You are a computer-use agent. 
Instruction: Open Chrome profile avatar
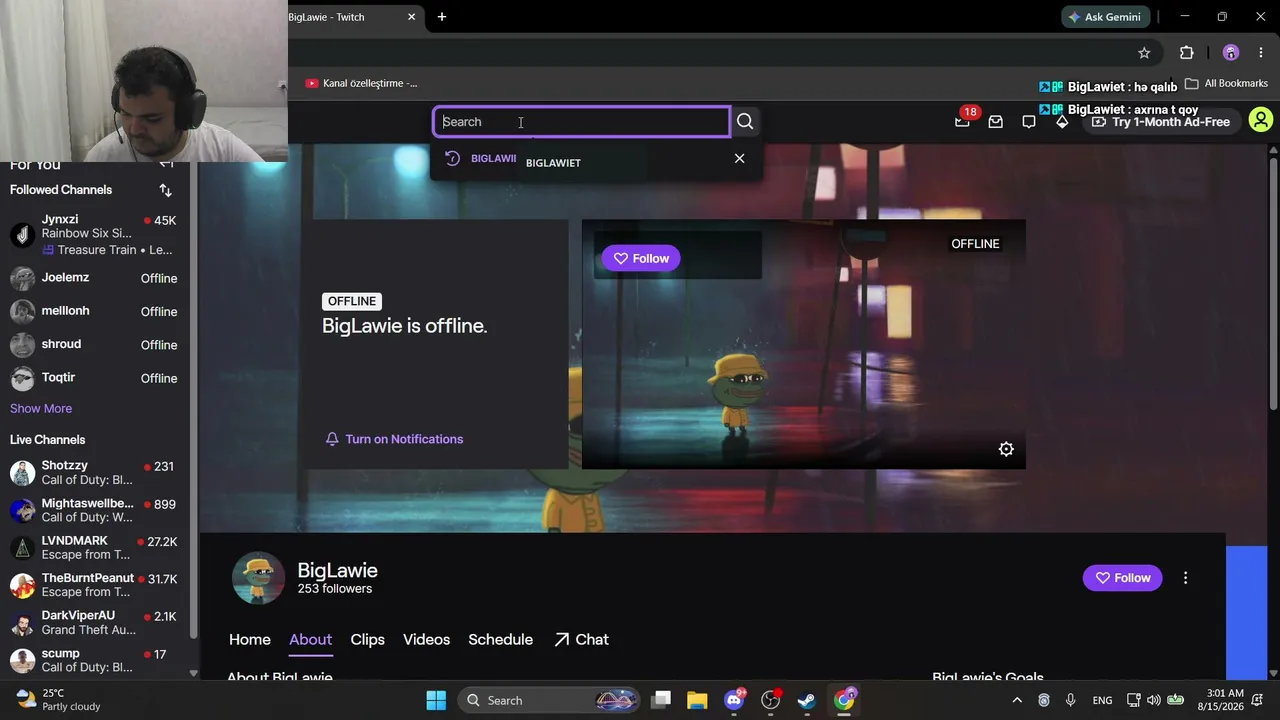[1231, 53]
